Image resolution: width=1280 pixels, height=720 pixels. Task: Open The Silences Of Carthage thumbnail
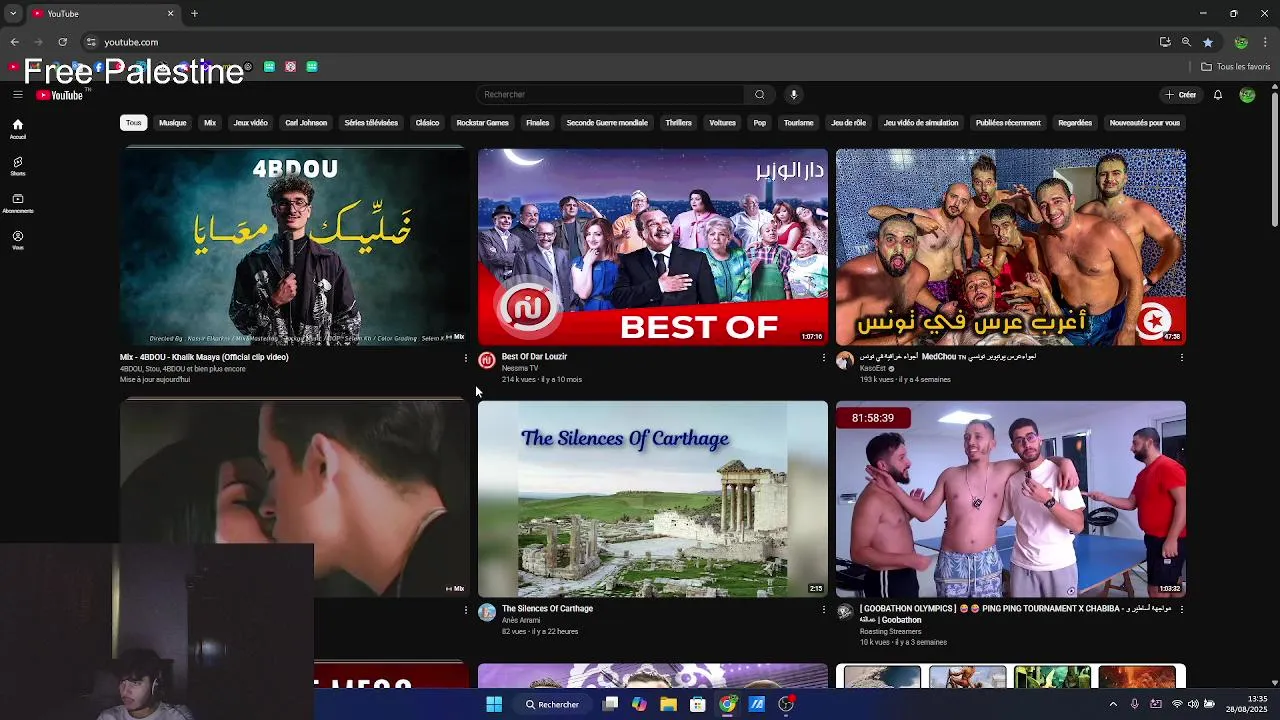point(653,500)
